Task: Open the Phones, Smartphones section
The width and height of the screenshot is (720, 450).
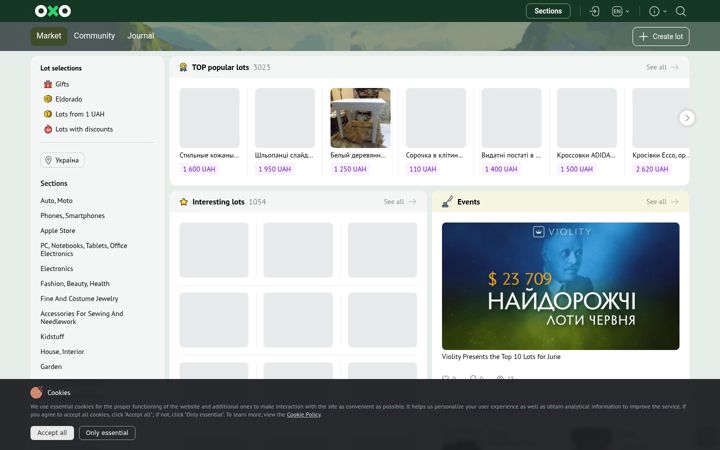Action: tap(73, 216)
